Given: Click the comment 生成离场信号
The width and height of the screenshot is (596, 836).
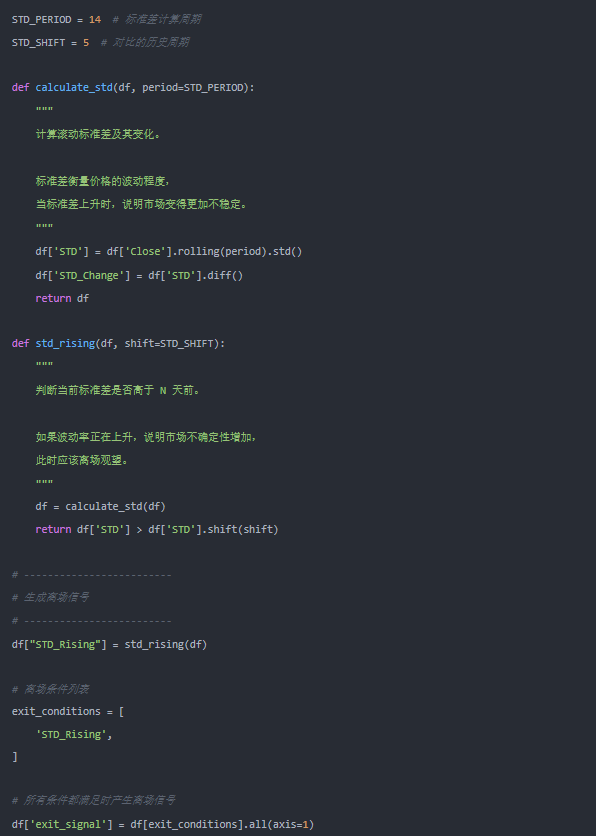Looking at the screenshot, I should coord(50,597).
